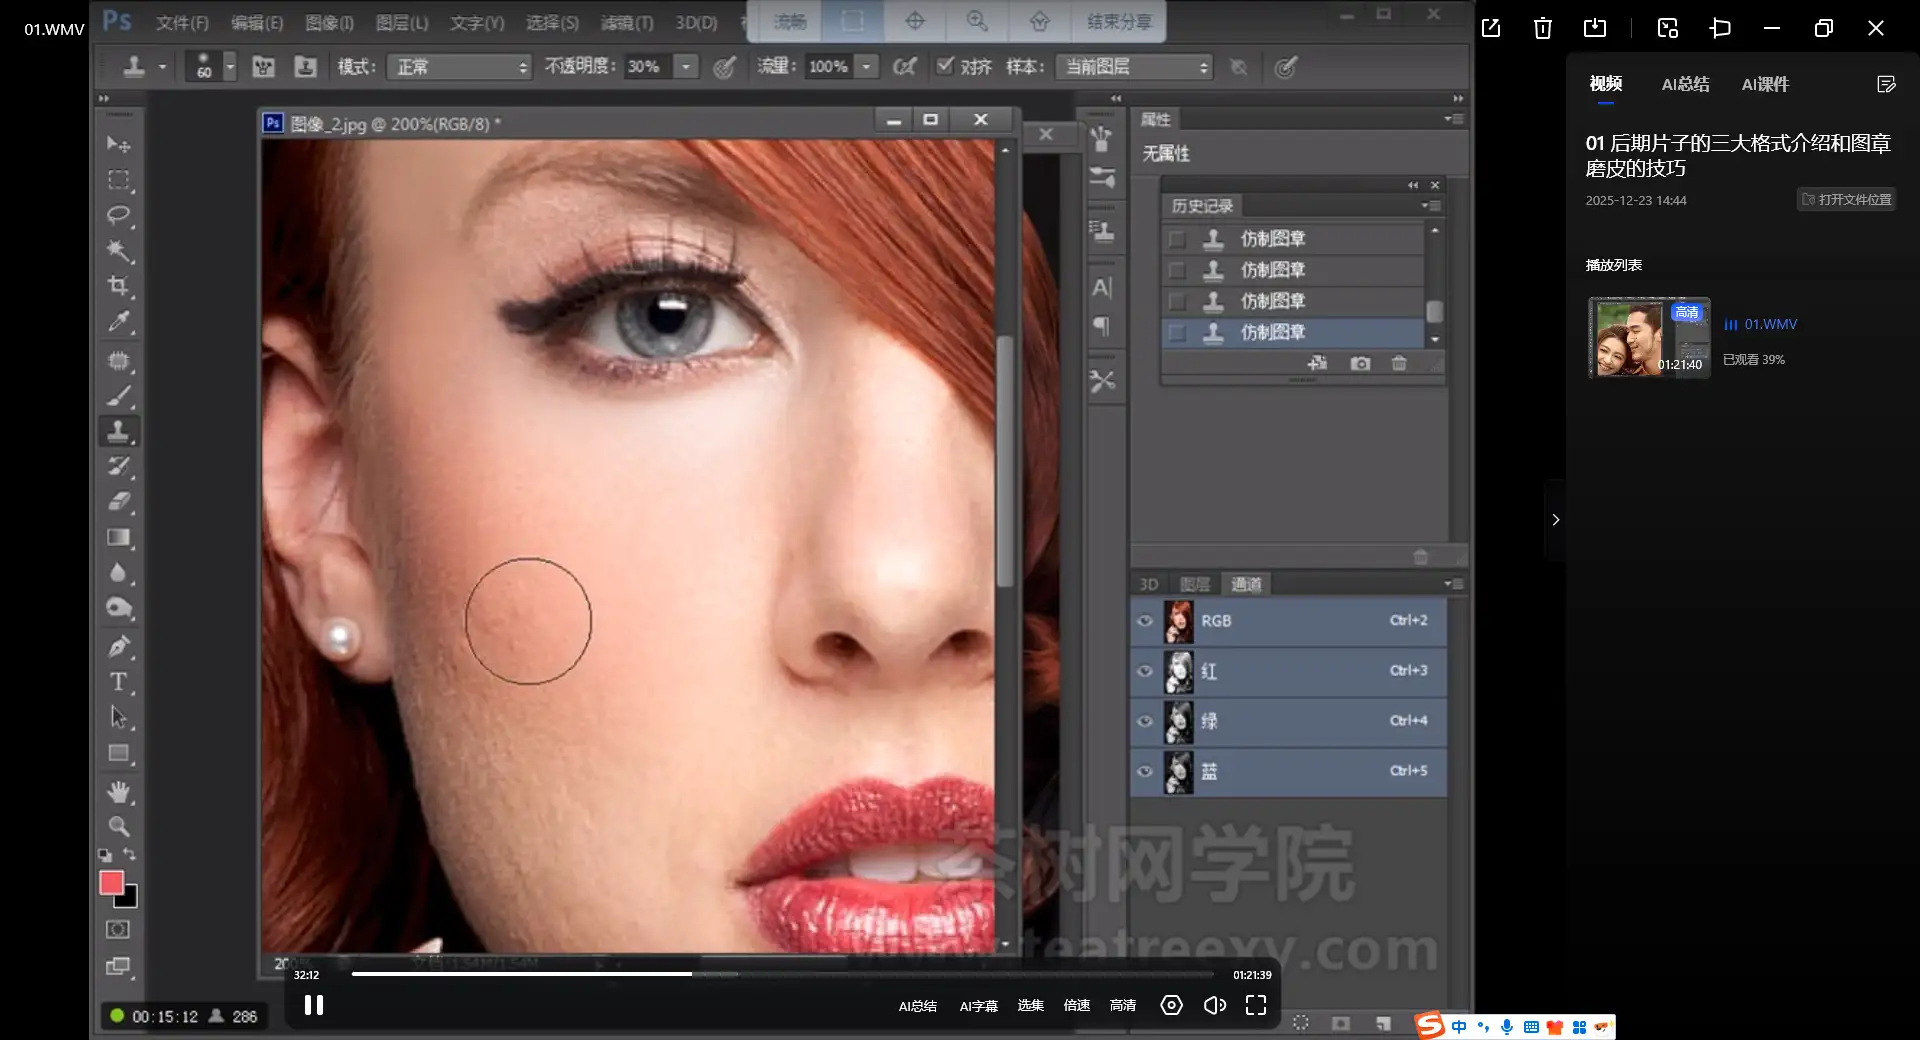Open the AI总结 tab in sidebar
This screenshot has height=1040, width=1920.
point(1685,84)
